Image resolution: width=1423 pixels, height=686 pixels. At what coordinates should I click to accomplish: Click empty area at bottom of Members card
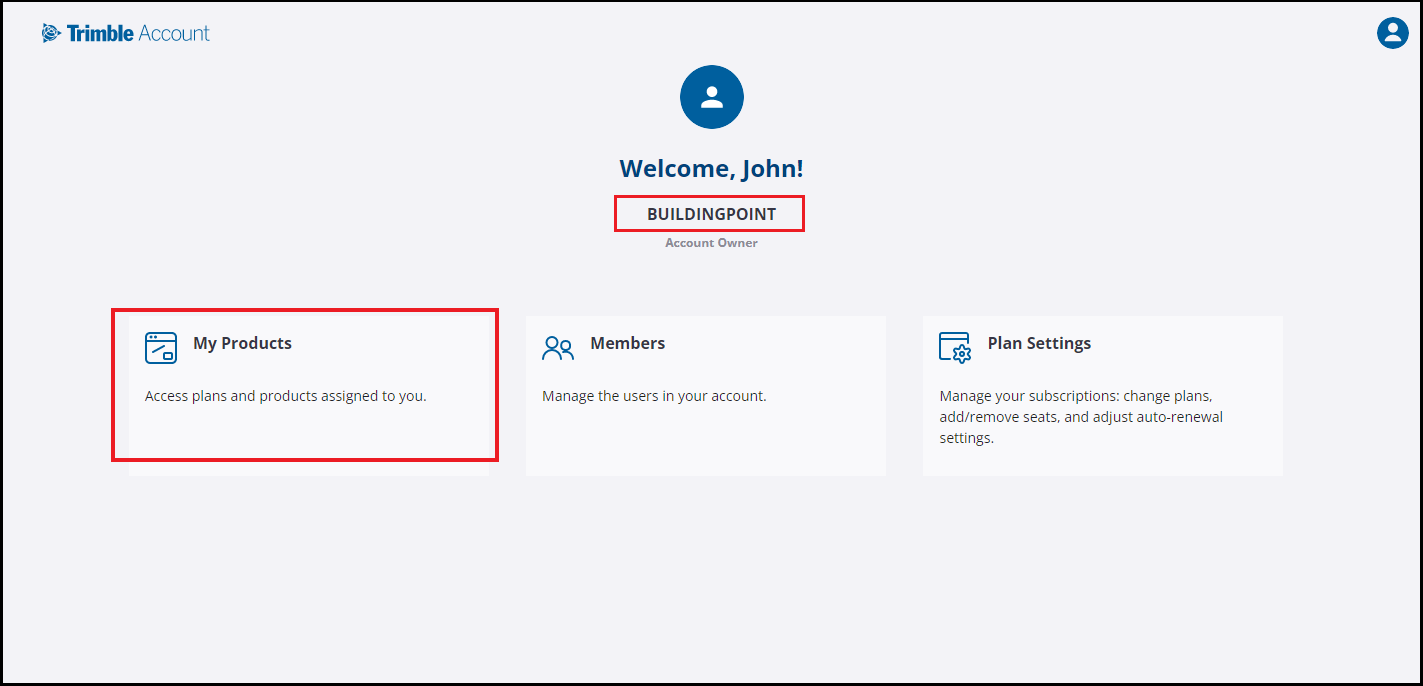pos(705,445)
